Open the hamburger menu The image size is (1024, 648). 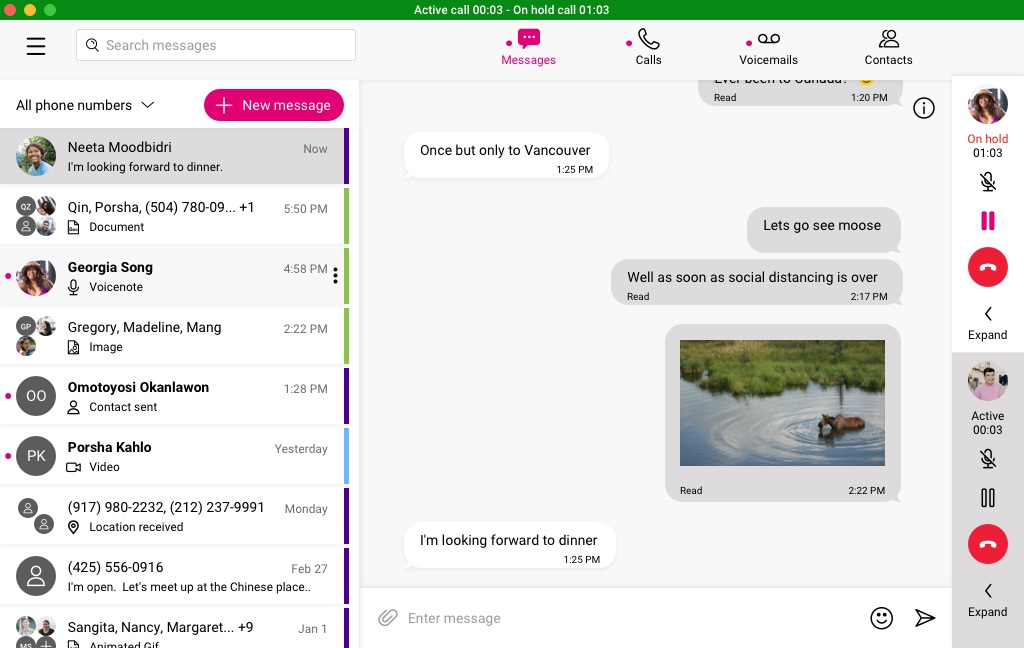pyautogui.click(x=36, y=46)
